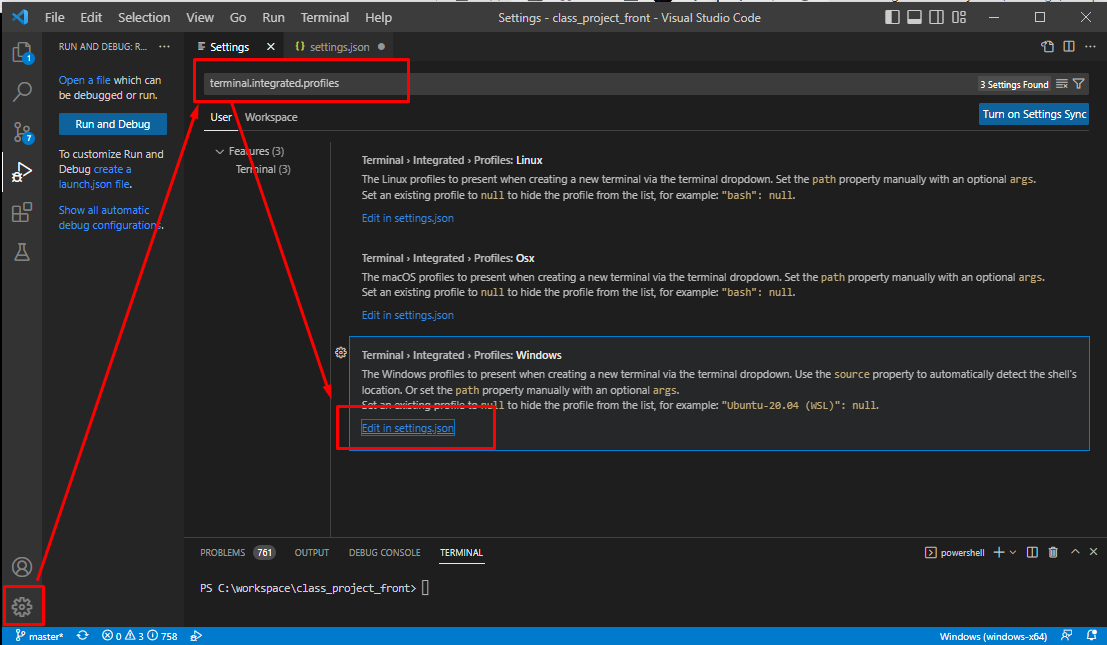Maximize the panel with the up chevron

pos(1075,552)
